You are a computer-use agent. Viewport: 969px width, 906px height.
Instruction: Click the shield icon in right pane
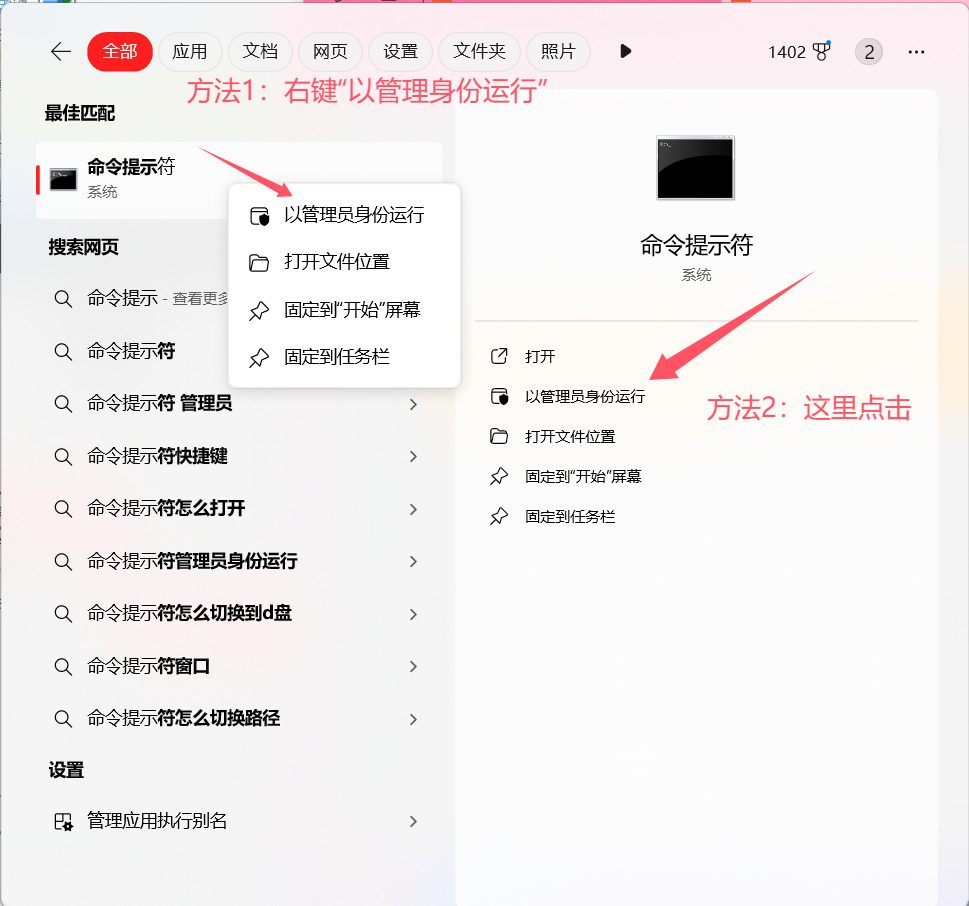(499, 397)
